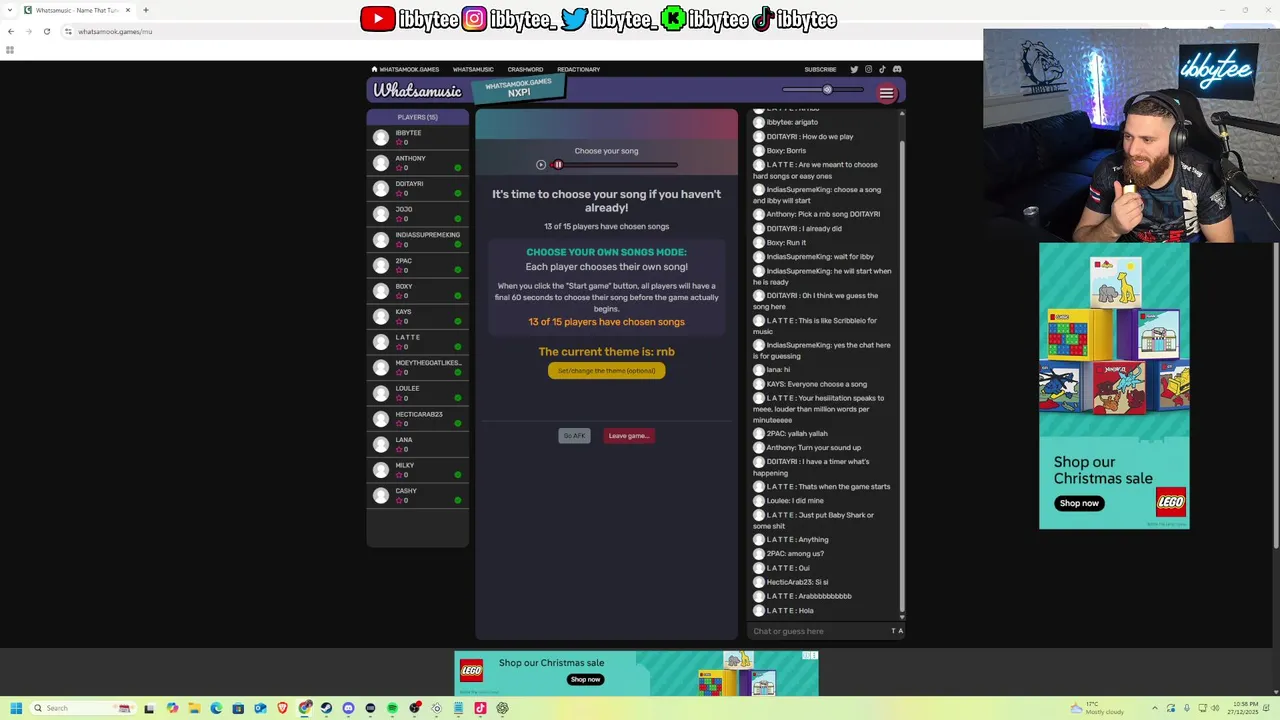
Task: Click the browser back arrow
Action: (x=11, y=31)
